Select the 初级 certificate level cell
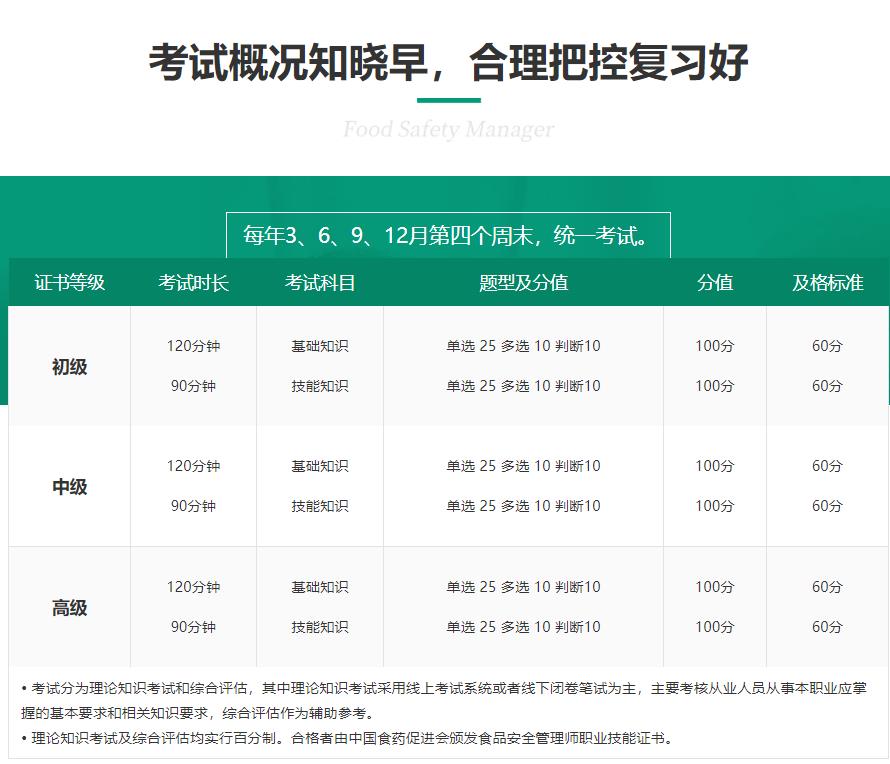The width and height of the screenshot is (890, 764). pyautogui.click(x=67, y=366)
